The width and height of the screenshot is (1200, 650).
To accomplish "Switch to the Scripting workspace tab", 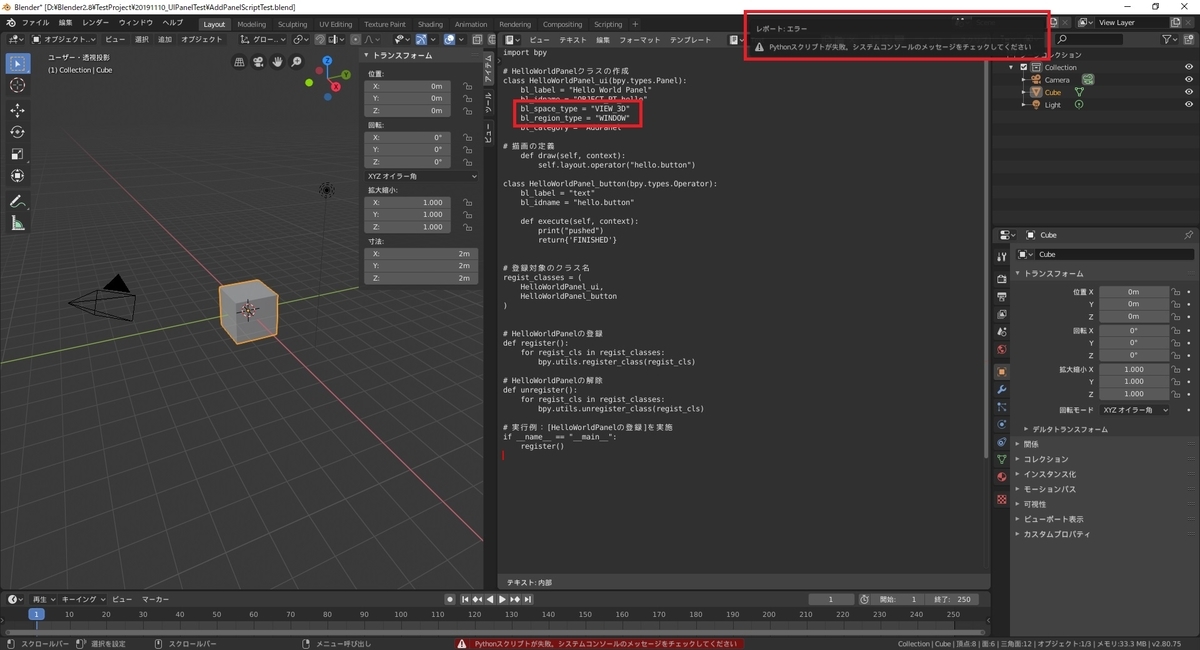I will coord(608,24).
